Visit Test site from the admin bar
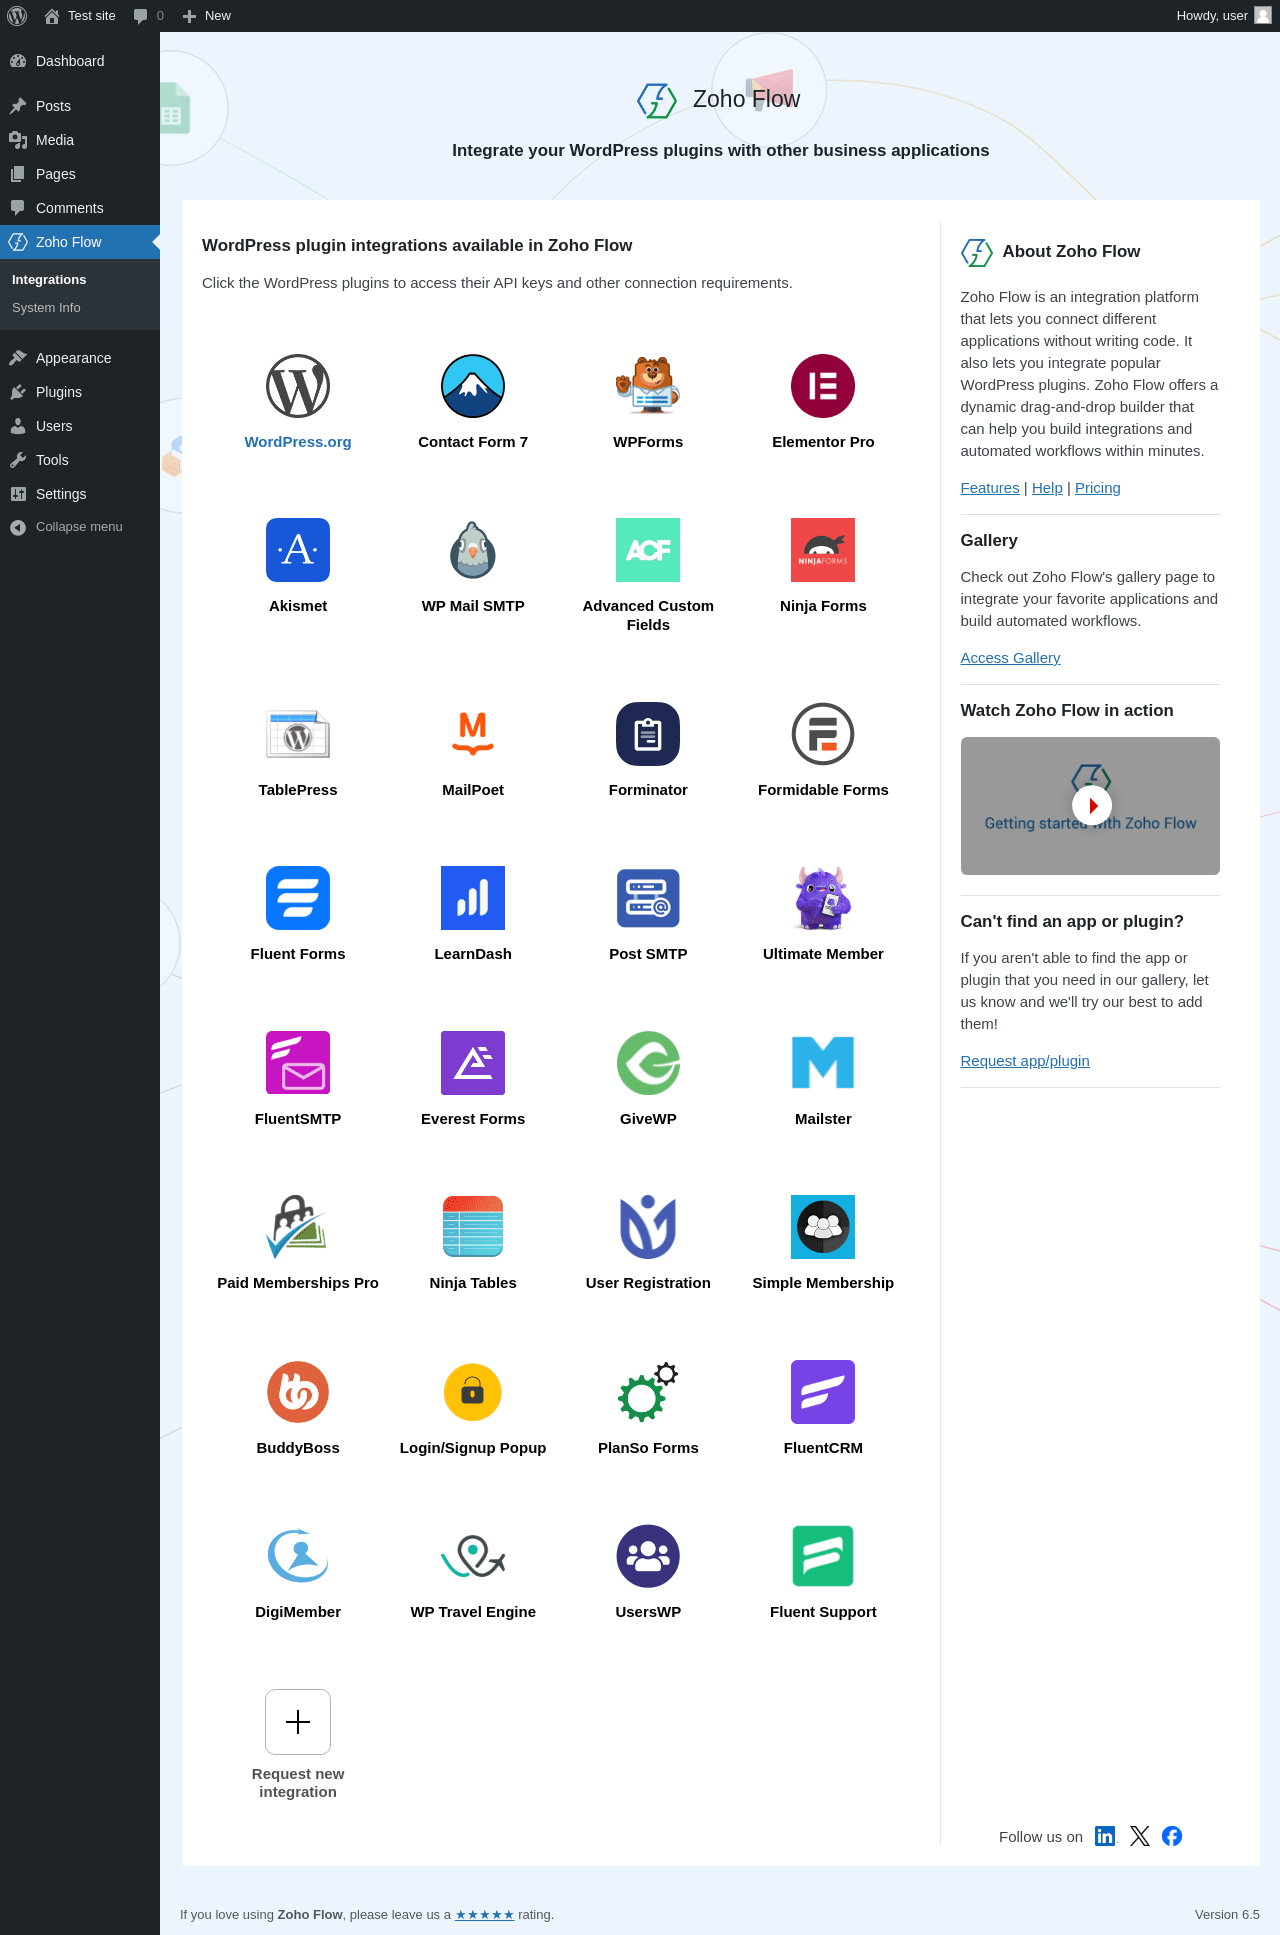 pyautogui.click(x=80, y=16)
